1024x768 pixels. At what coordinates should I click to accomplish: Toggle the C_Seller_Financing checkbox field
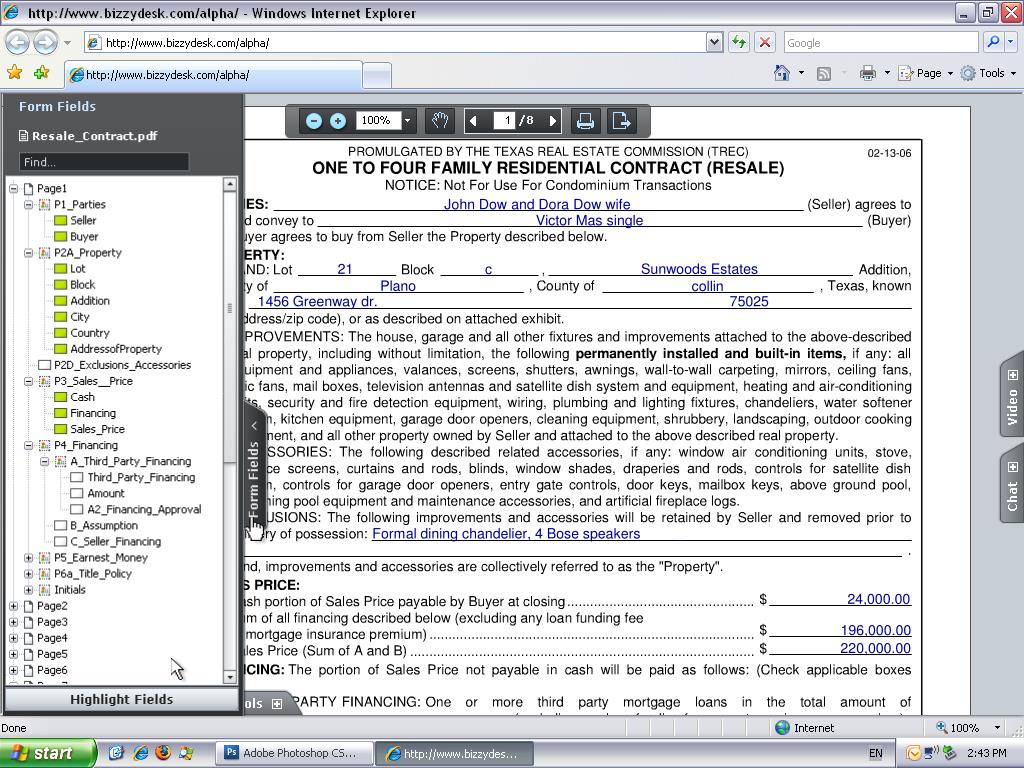(61, 541)
